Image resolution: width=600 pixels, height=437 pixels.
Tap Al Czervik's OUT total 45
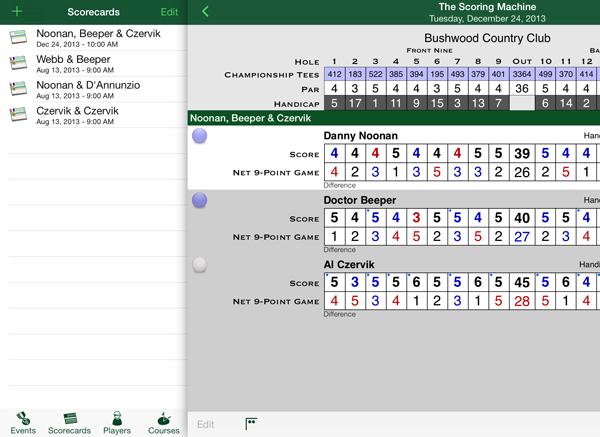(522, 282)
